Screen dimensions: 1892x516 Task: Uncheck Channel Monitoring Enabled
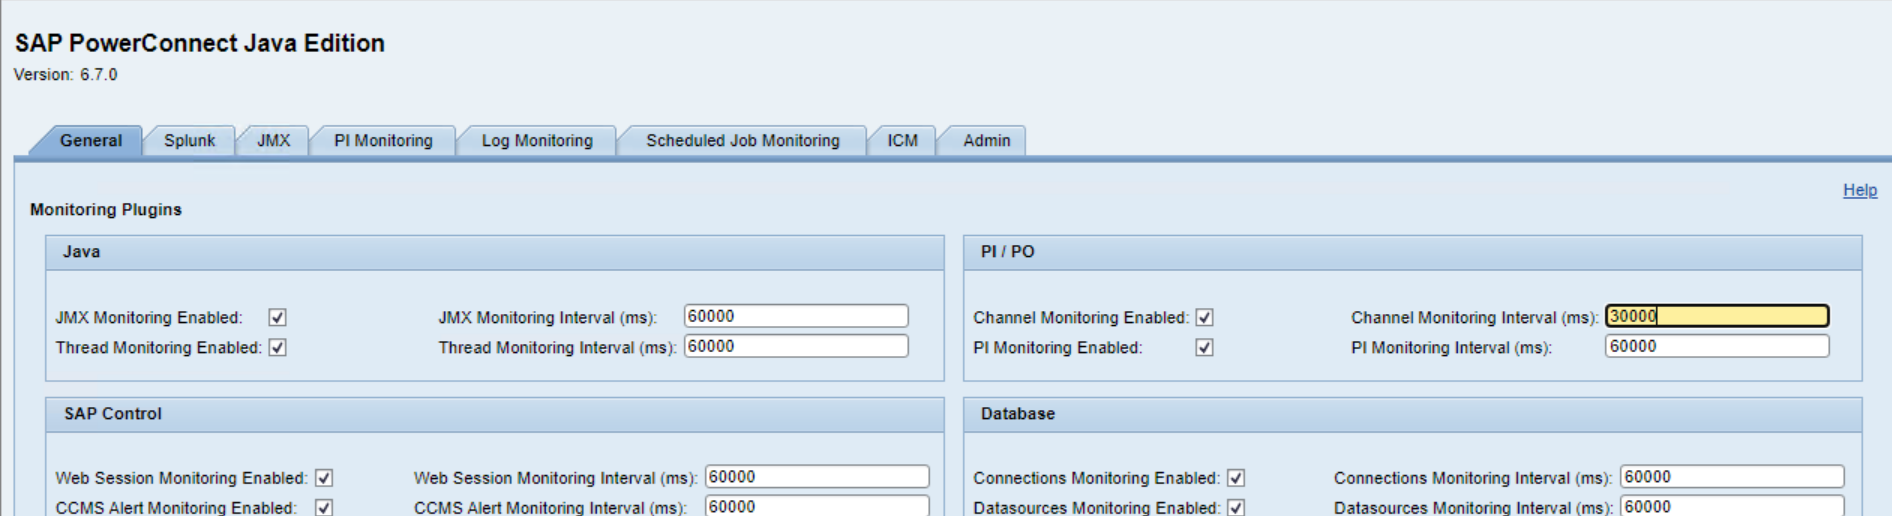click(x=1205, y=318)
